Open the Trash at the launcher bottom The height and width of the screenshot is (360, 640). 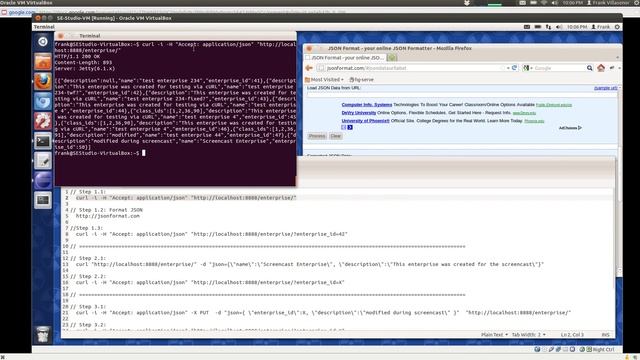(x=43, y=334)
